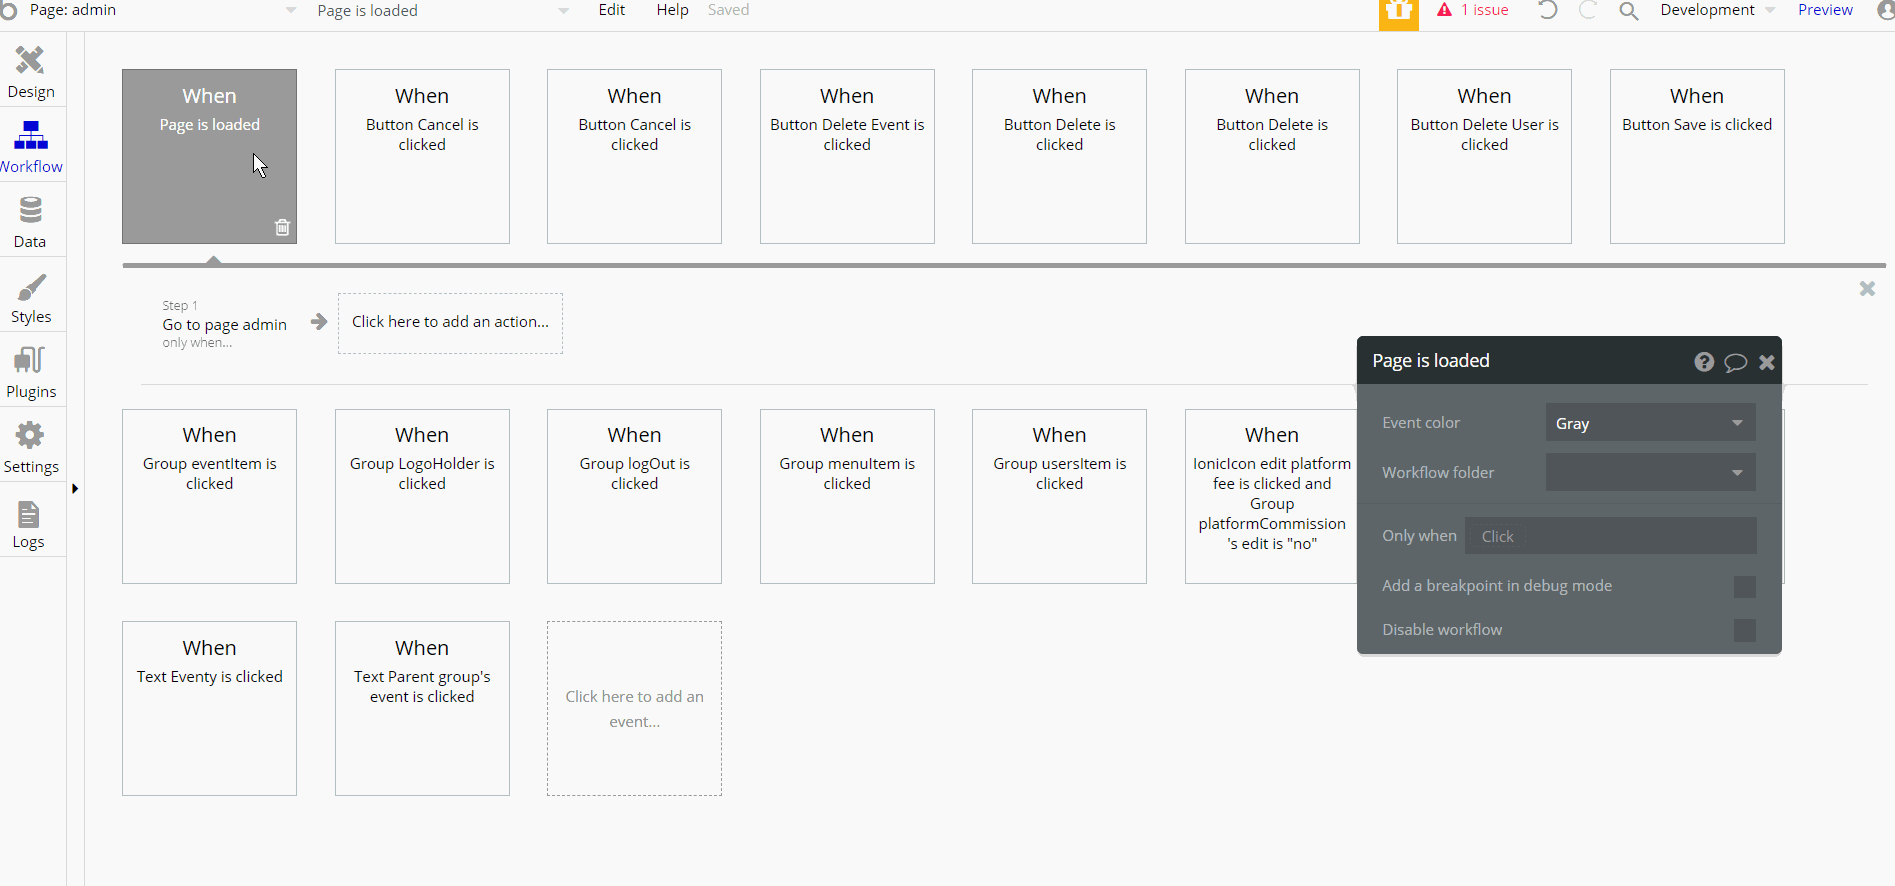Viewport: 1895px width, 886px height.
Task: Select the Group usersItem is clicked event
Action: tap(1059, 496)
